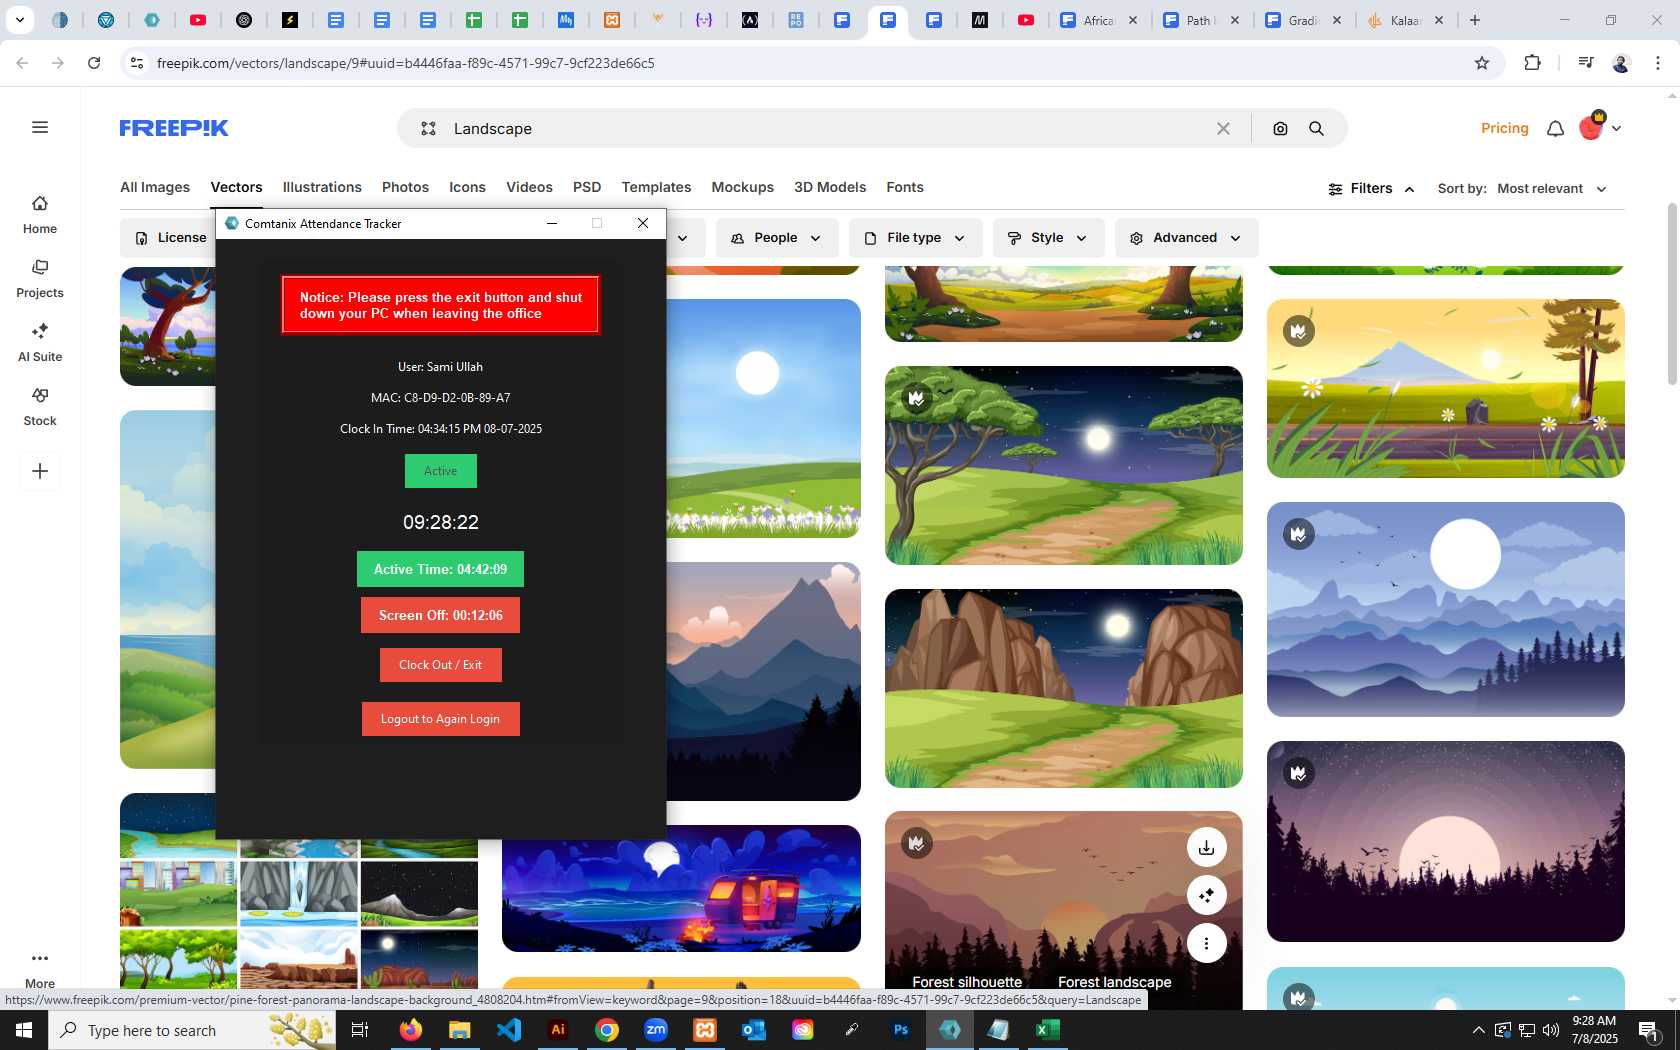Open Excel from the taskbar
The image size is (1680, 1050).
coord(1048,1029)
